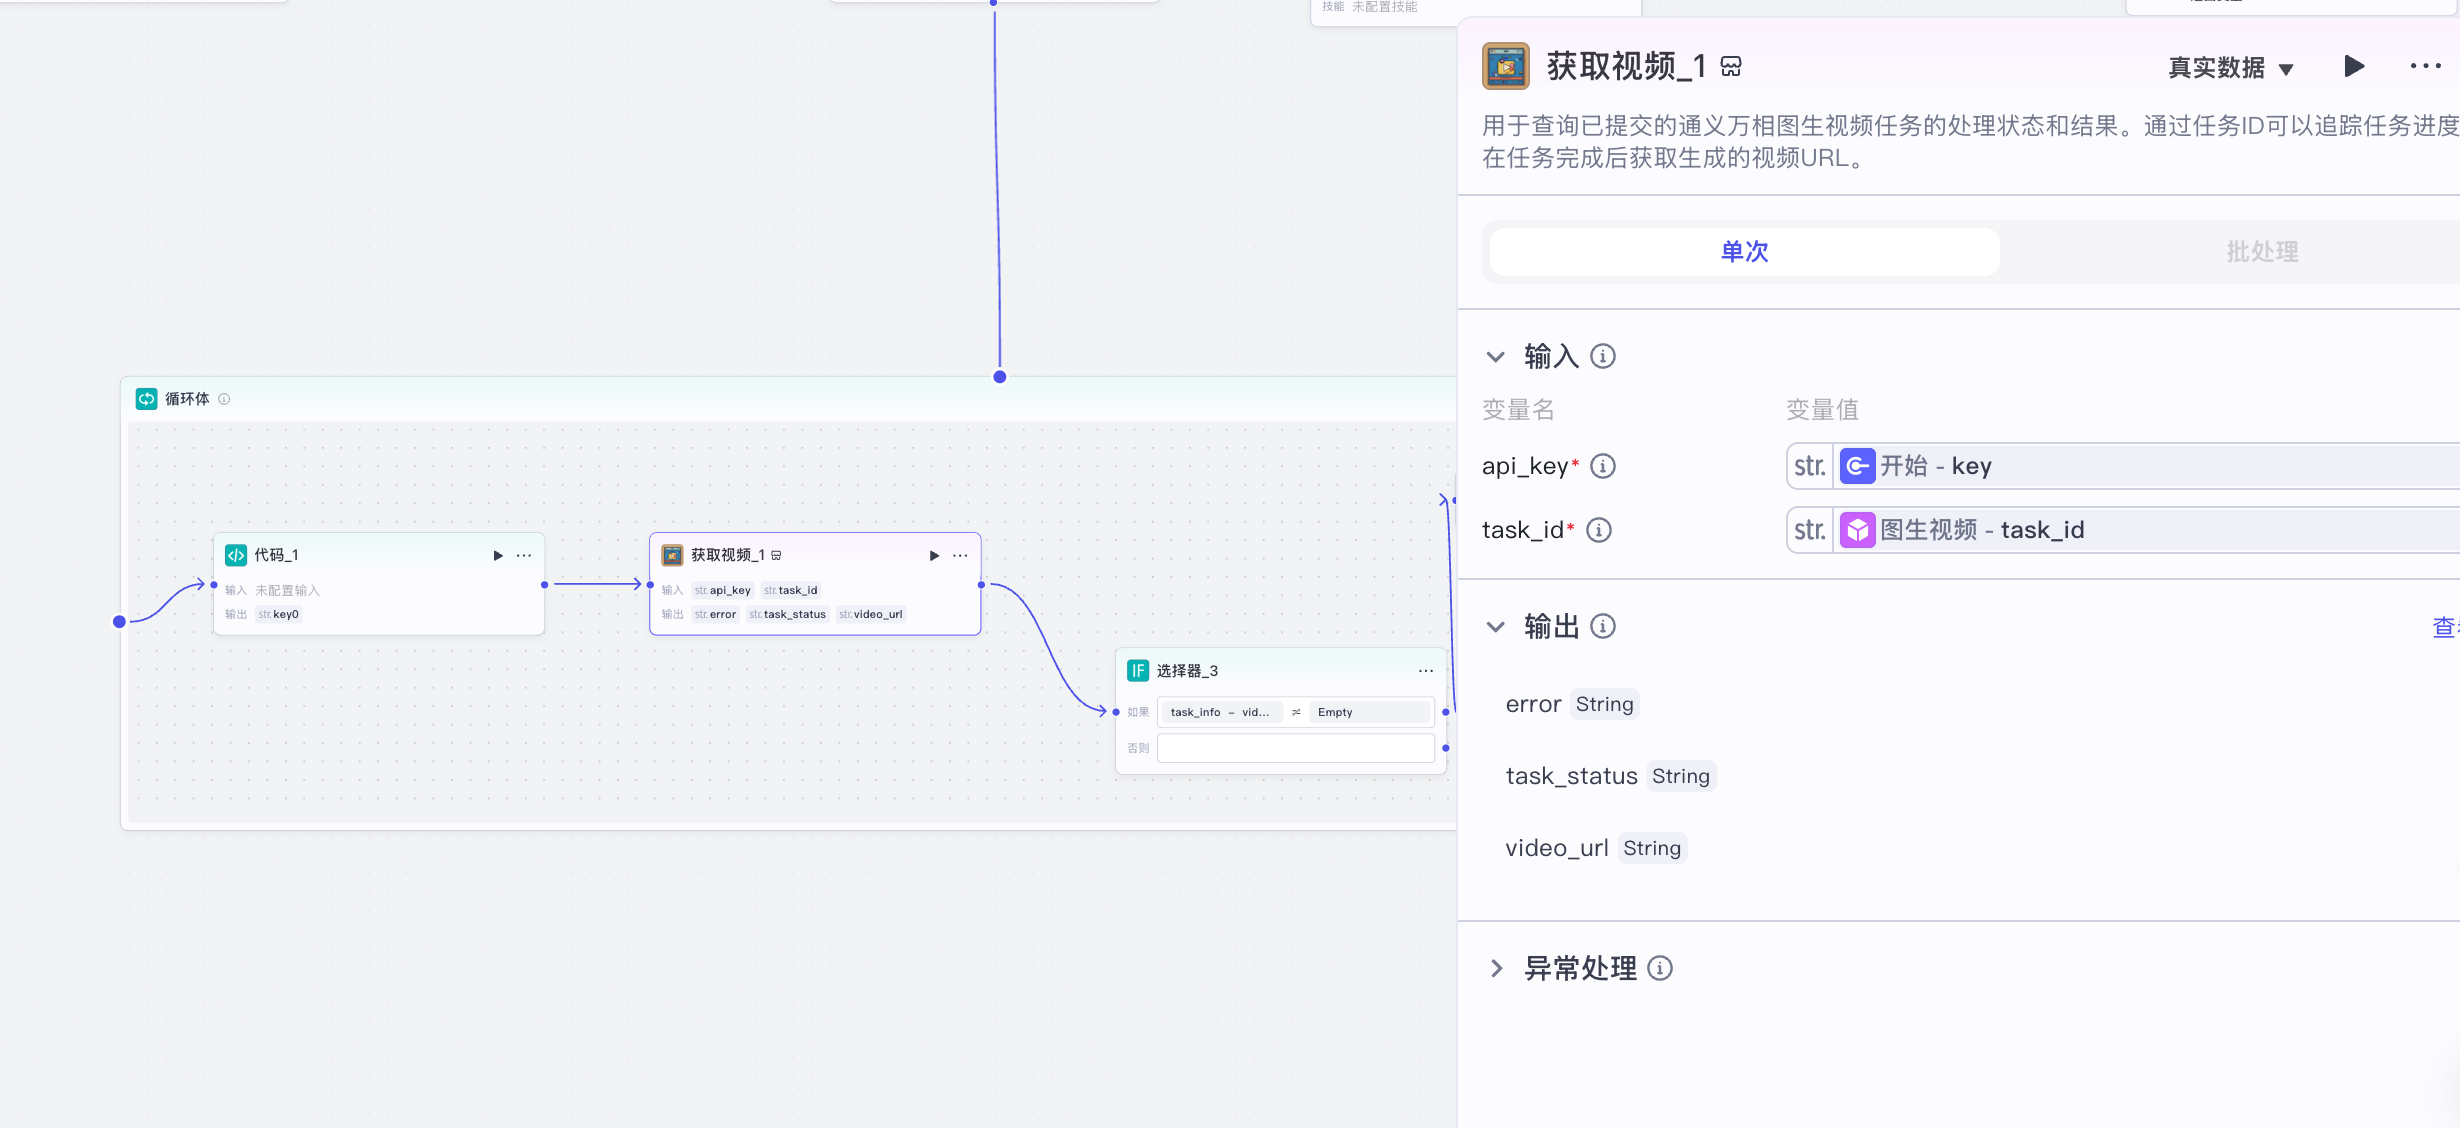This screenshot has width=2460, height=1128.
Task: Click the 获取视频_1 panel node icon
Action: pyautogui.click(x=1505, y=67)
